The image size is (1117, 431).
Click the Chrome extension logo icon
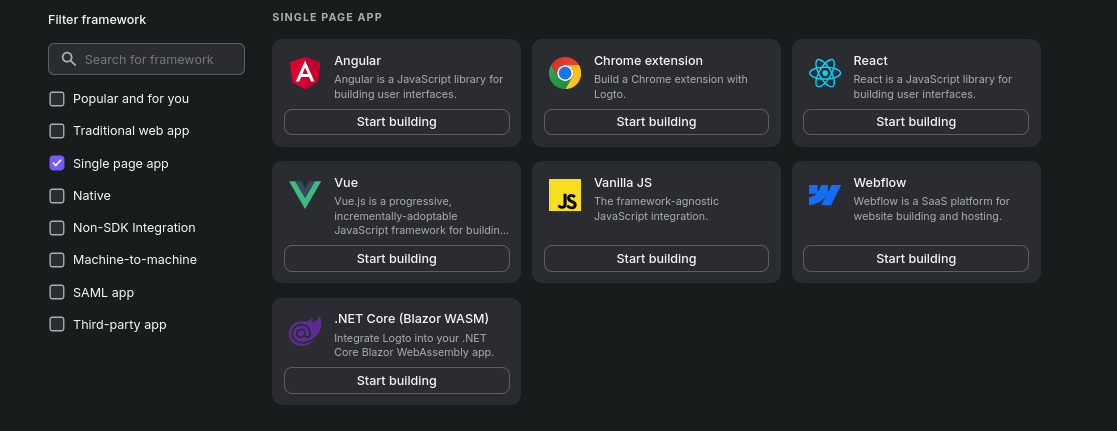click(x=564, y=73)
